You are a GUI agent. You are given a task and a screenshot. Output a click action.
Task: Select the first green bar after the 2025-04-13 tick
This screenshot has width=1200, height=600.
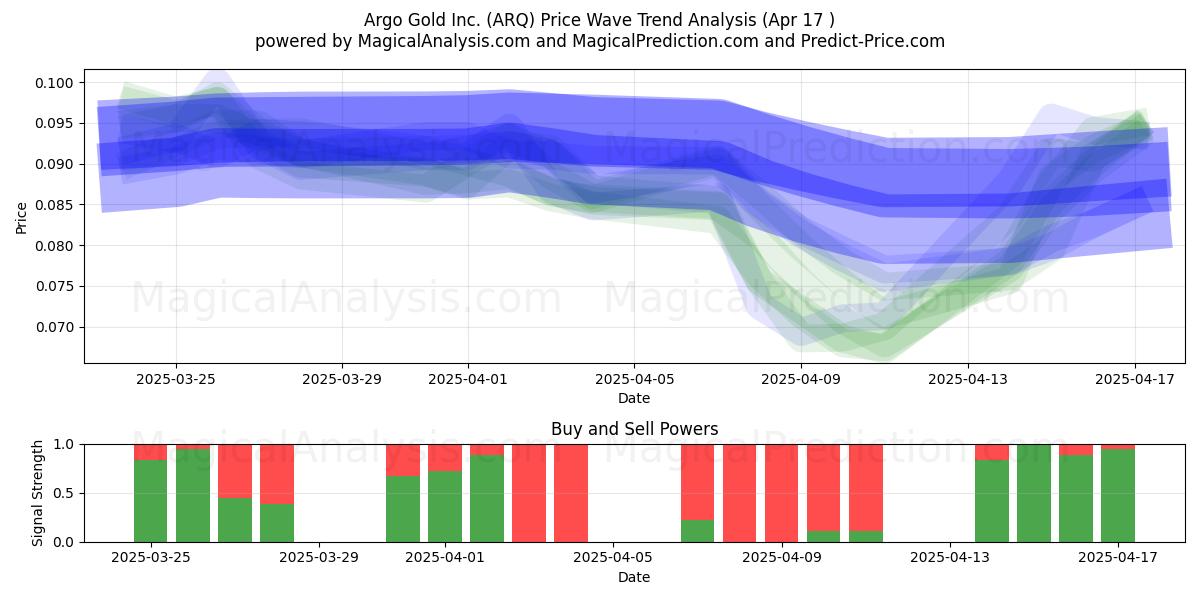(x=991, y=501)
